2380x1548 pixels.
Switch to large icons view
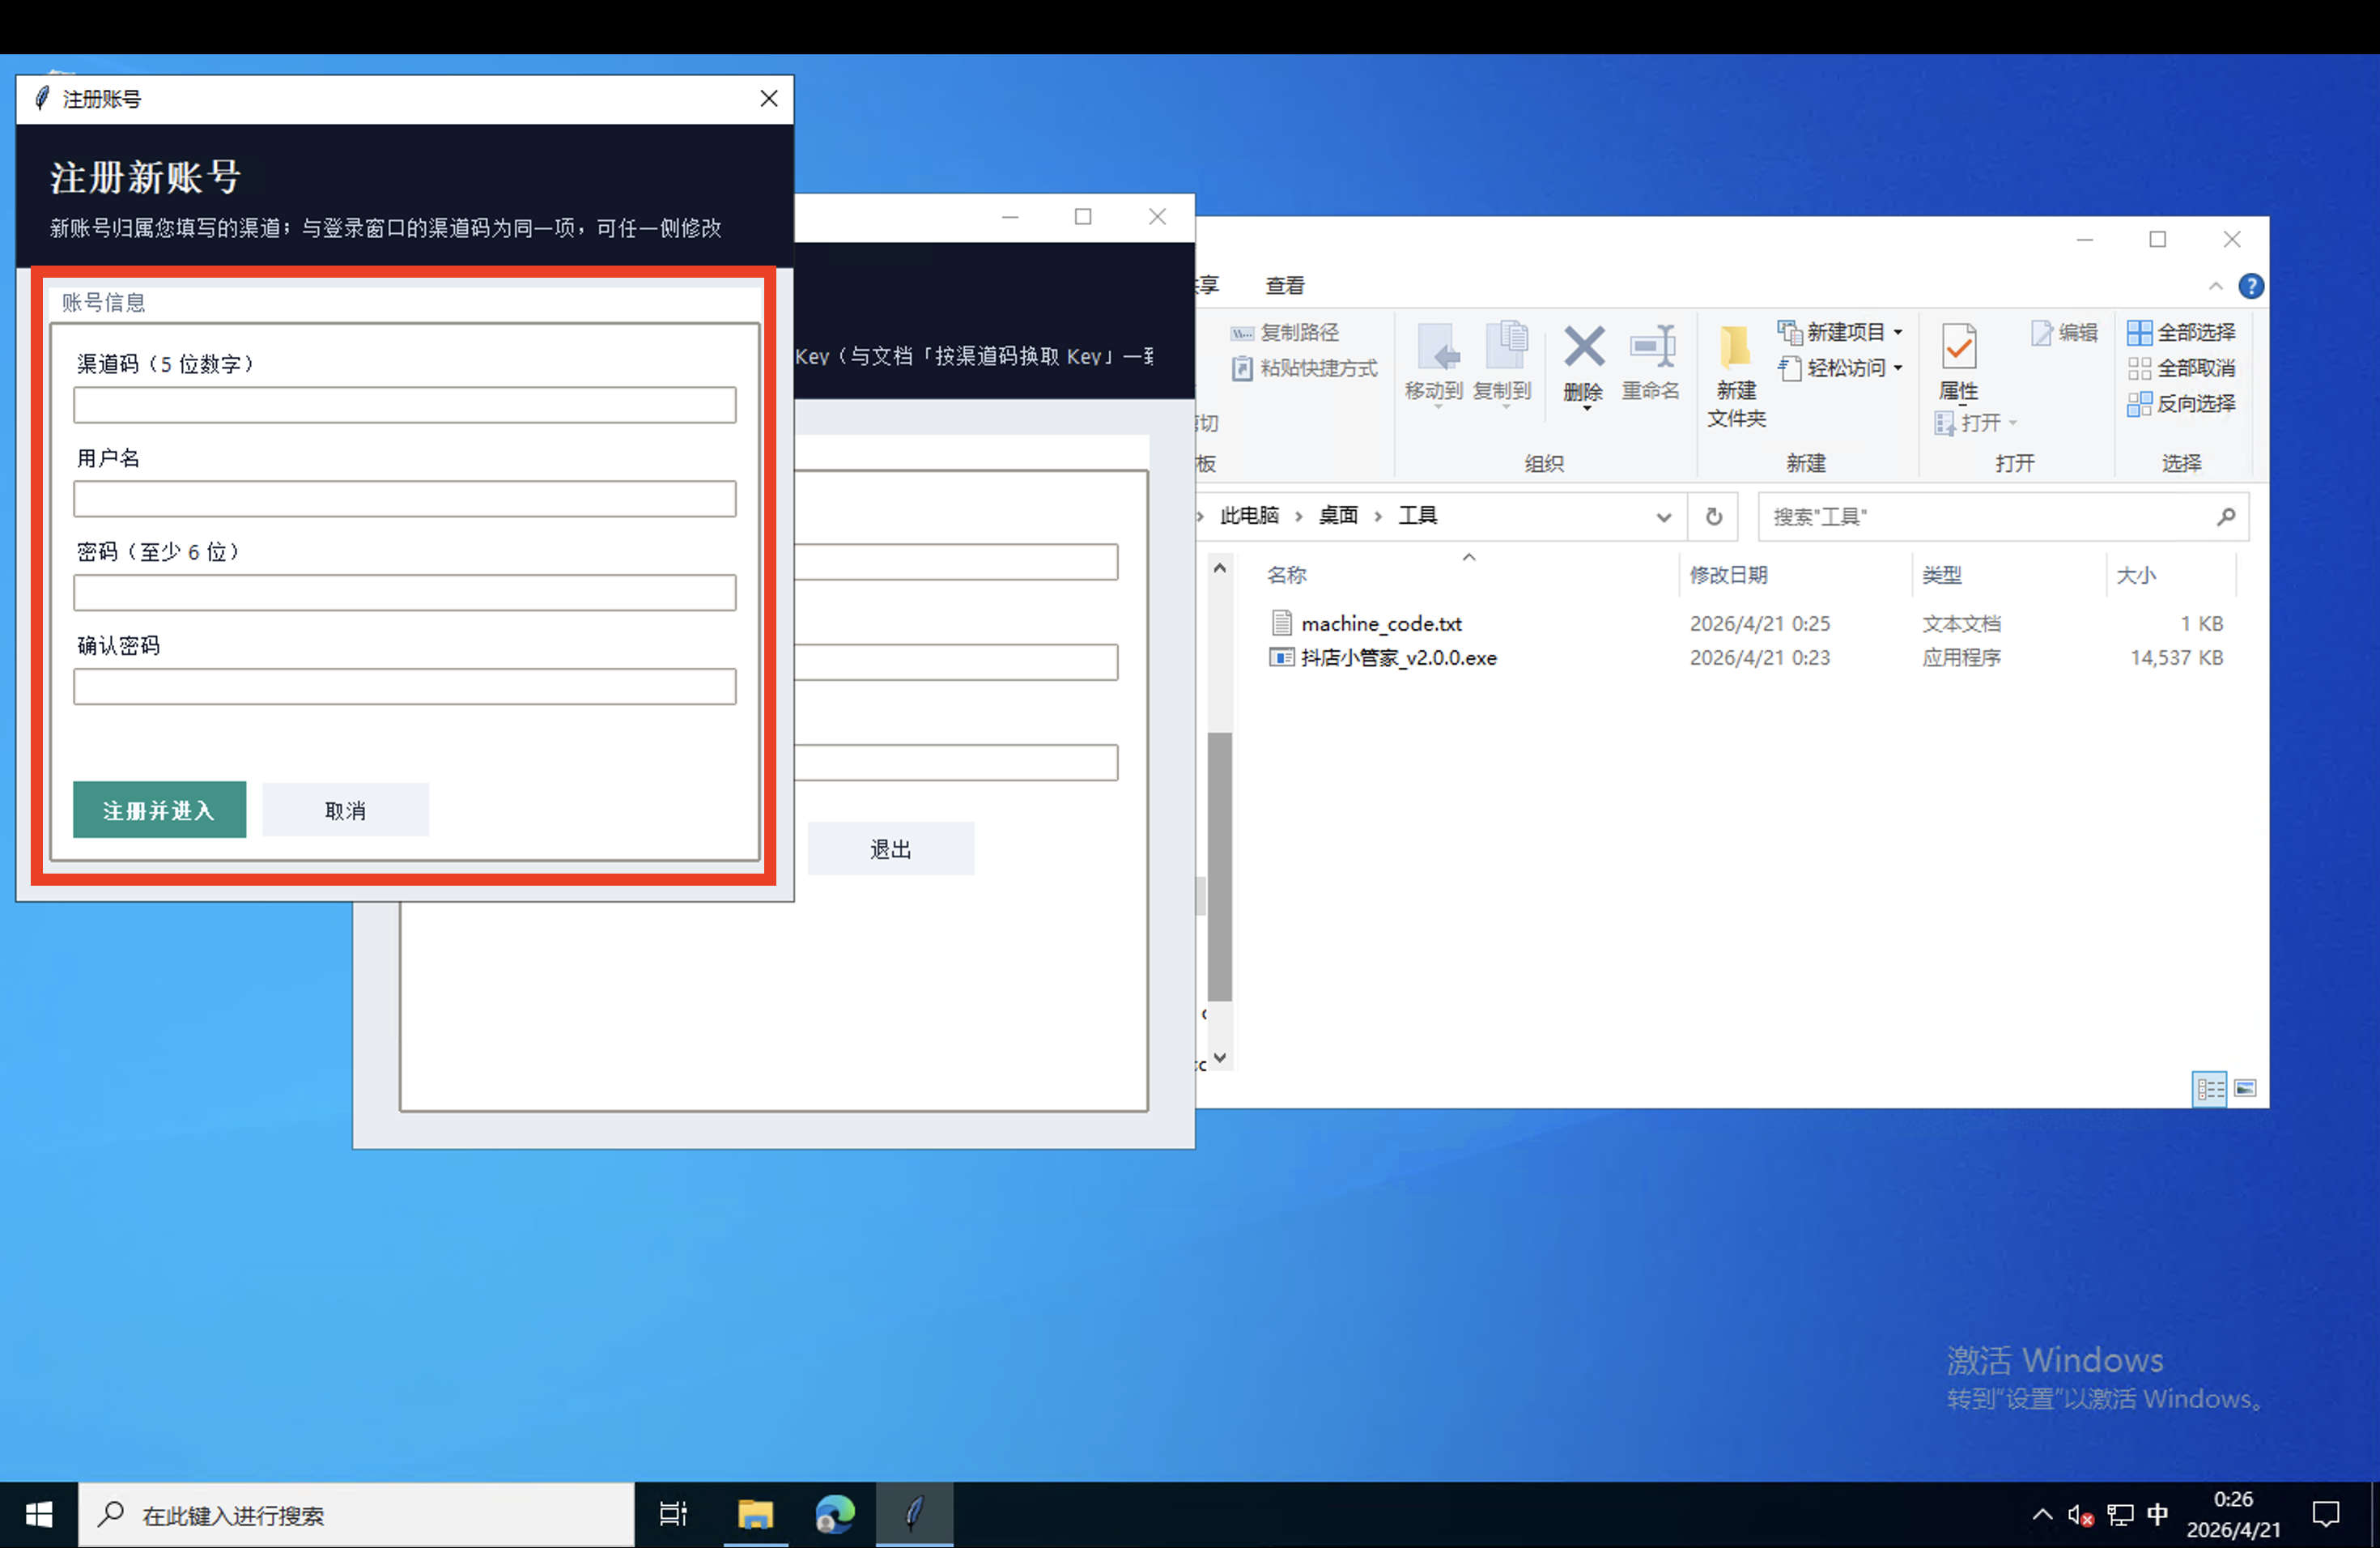pos(2245,1089)
